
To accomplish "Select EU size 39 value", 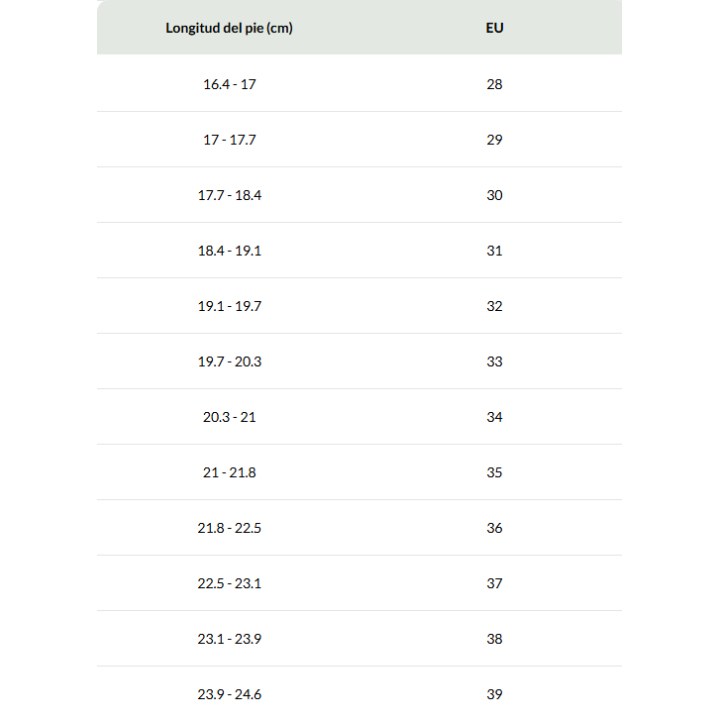I will [x=495, y=694].
